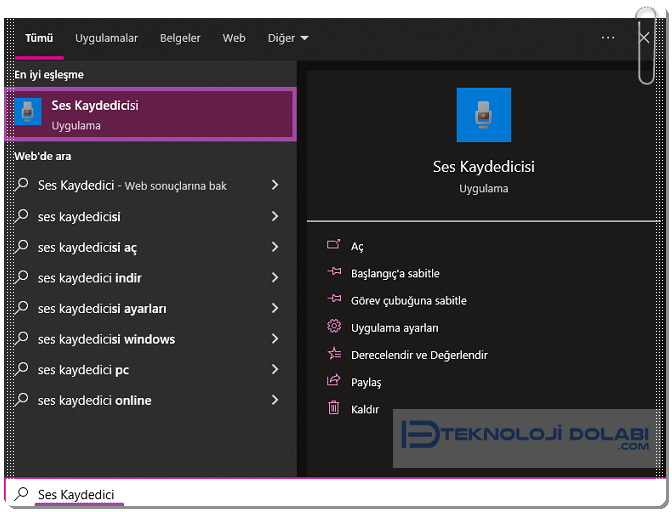Click Aç to open the app
The height and width of the screenshot is (512, 672).
[x=357, y=246]
